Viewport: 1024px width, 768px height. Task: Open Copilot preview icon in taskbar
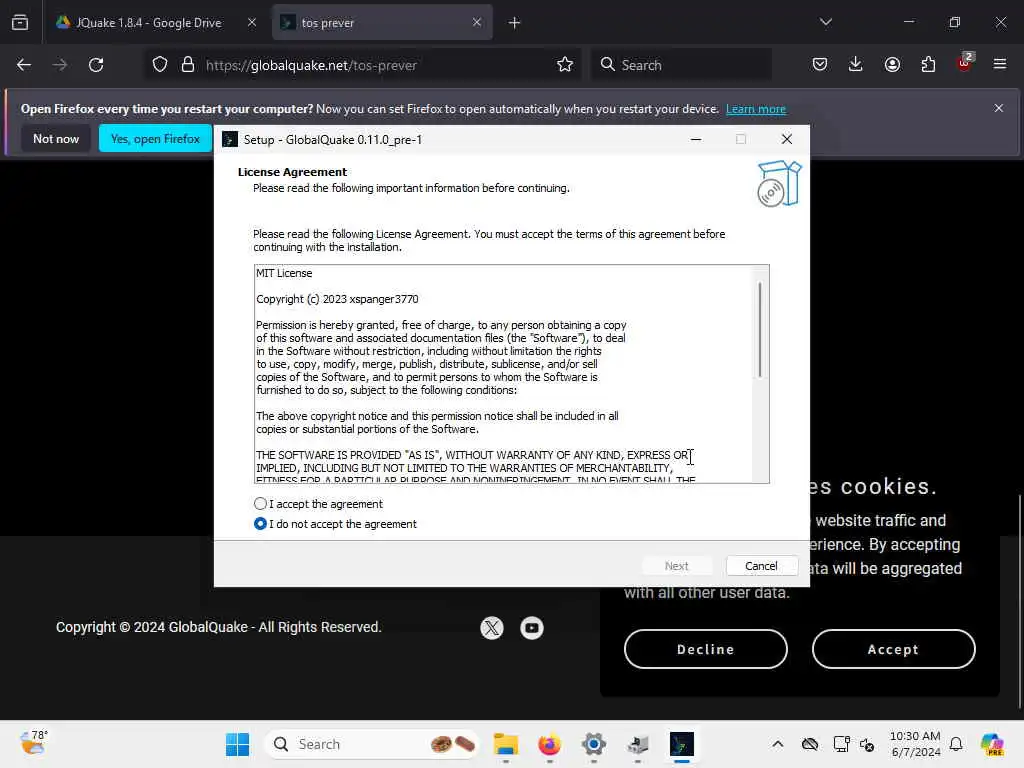coord(993,744)
